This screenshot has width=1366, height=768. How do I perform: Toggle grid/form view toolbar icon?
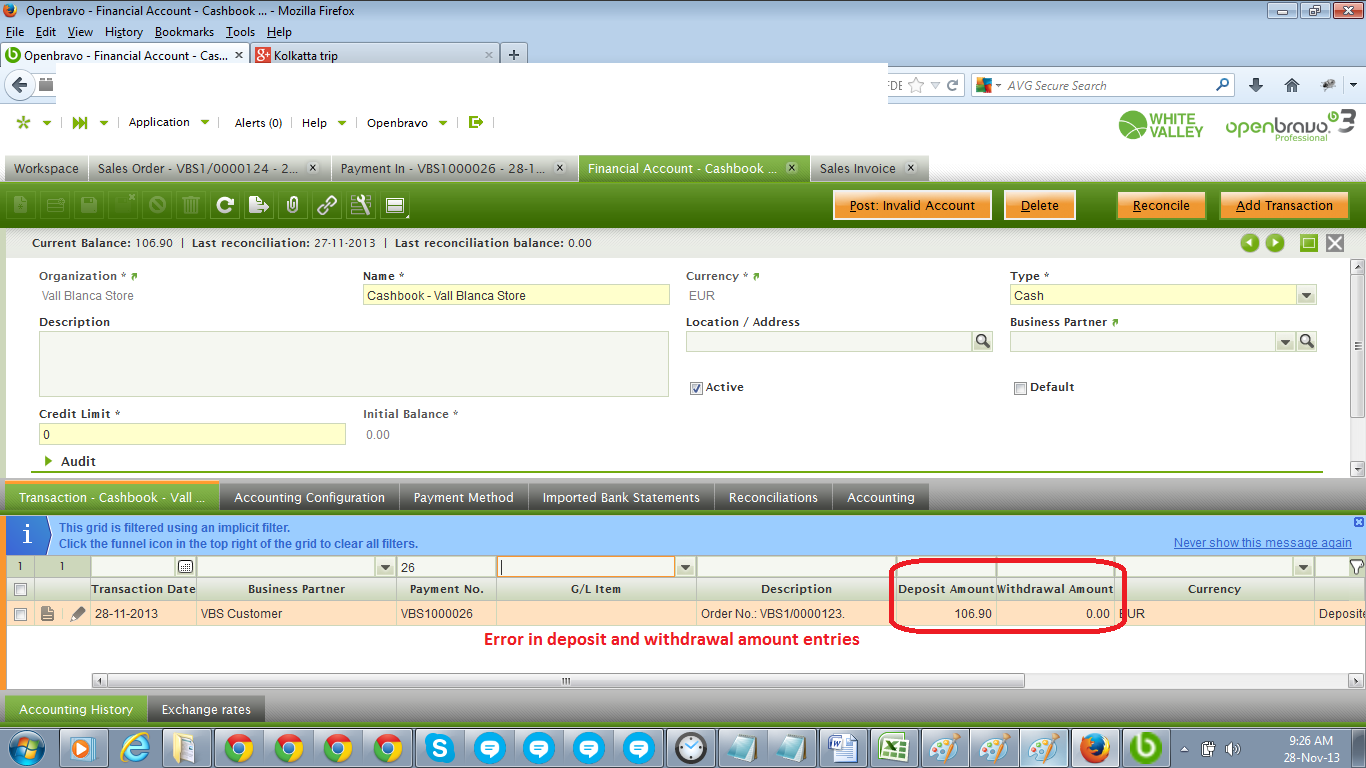[x=395, y=205]
